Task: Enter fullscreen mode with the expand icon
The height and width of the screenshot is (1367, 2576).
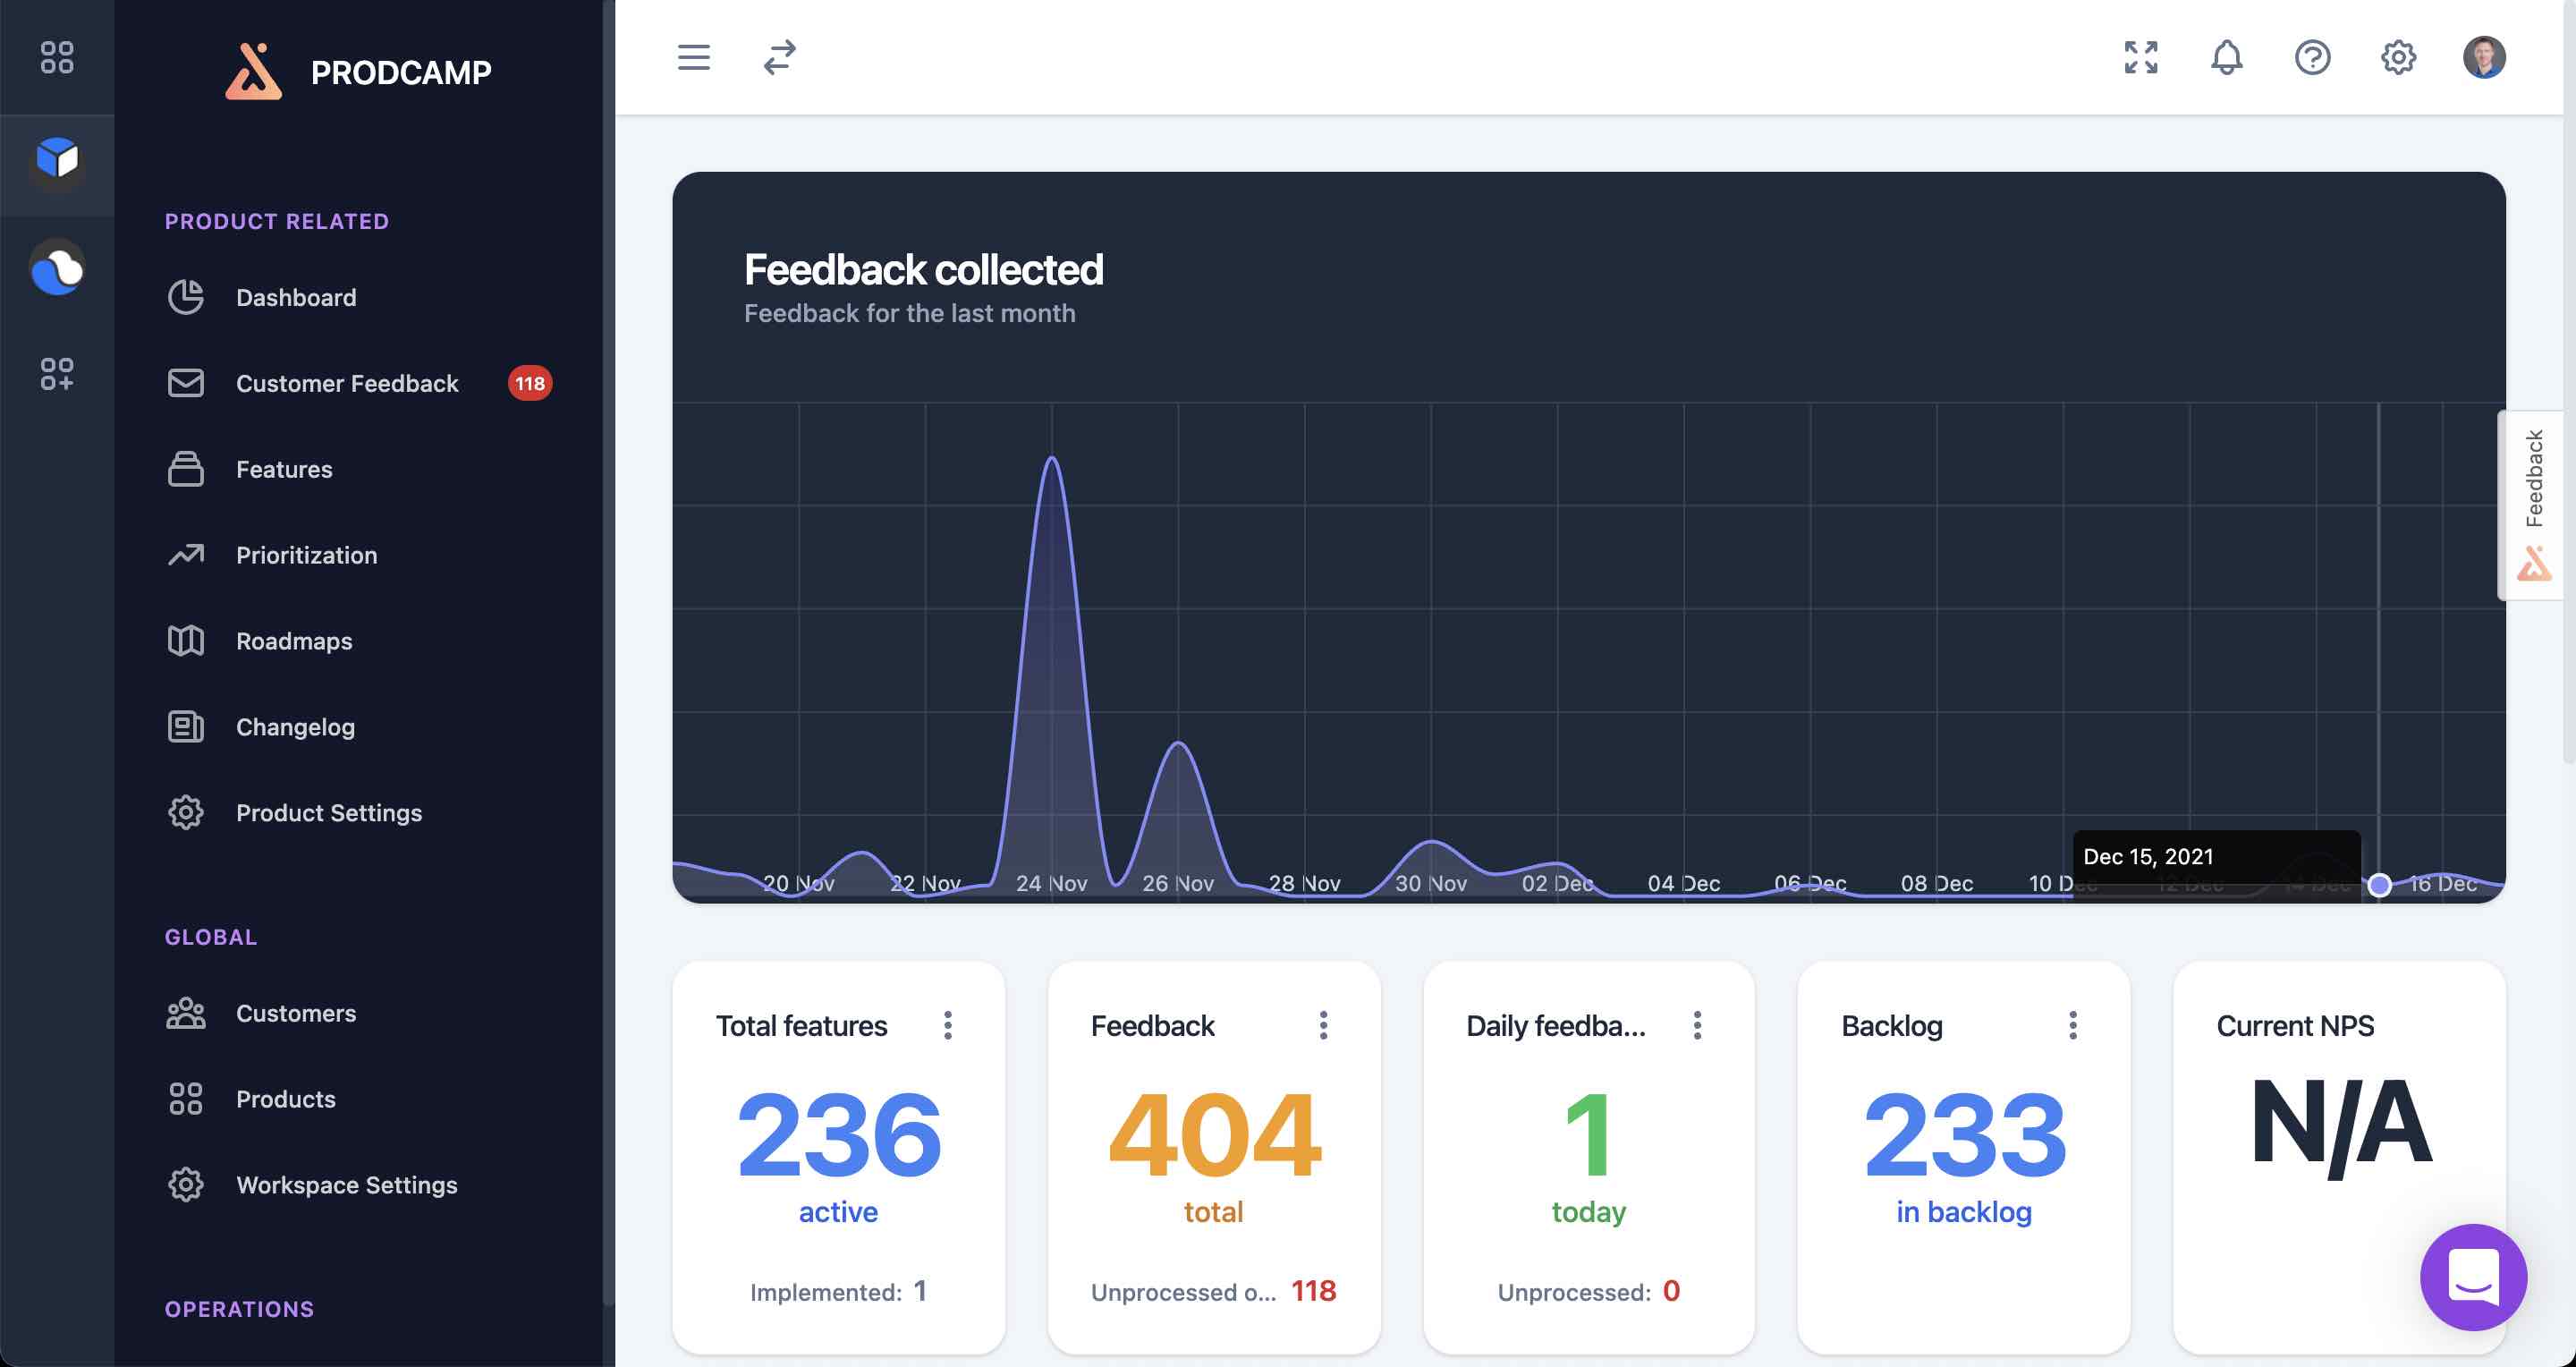Action: click(2141, 58)
